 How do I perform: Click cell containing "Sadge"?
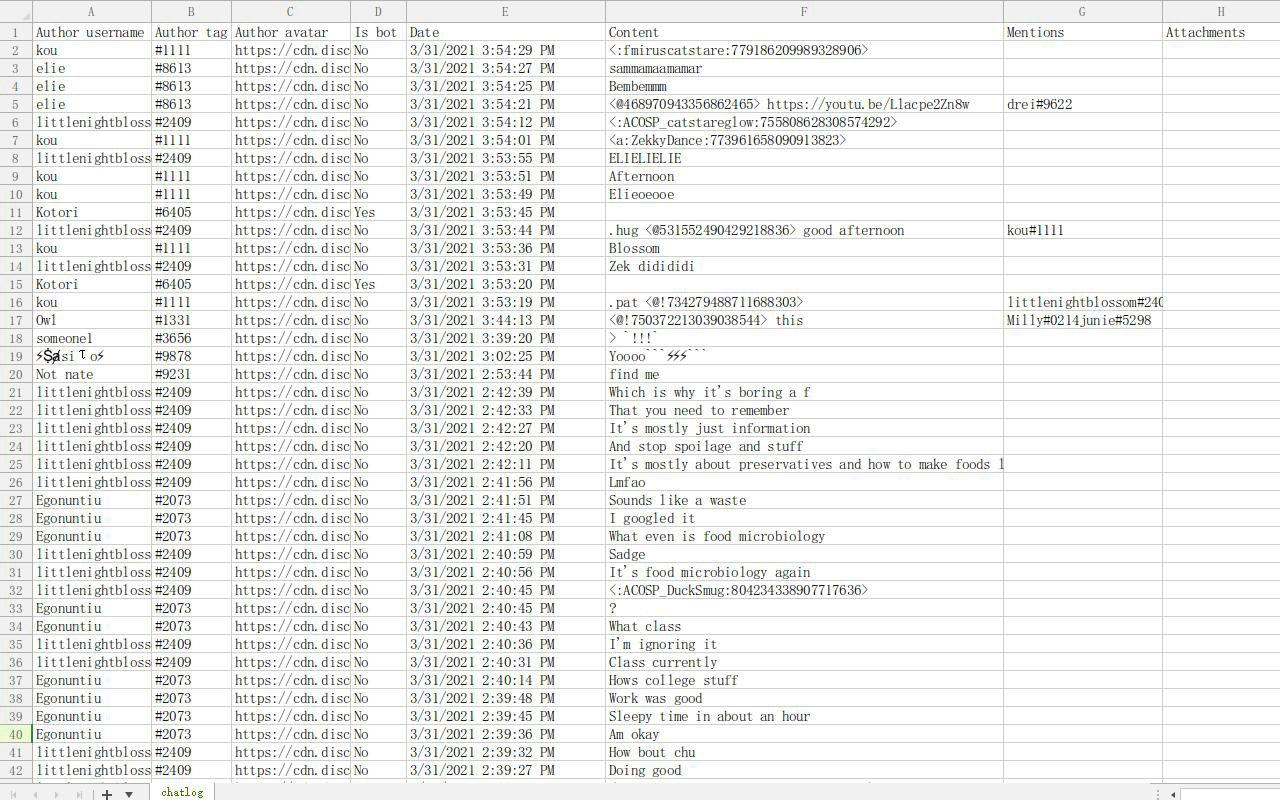[x=804, y=554]
